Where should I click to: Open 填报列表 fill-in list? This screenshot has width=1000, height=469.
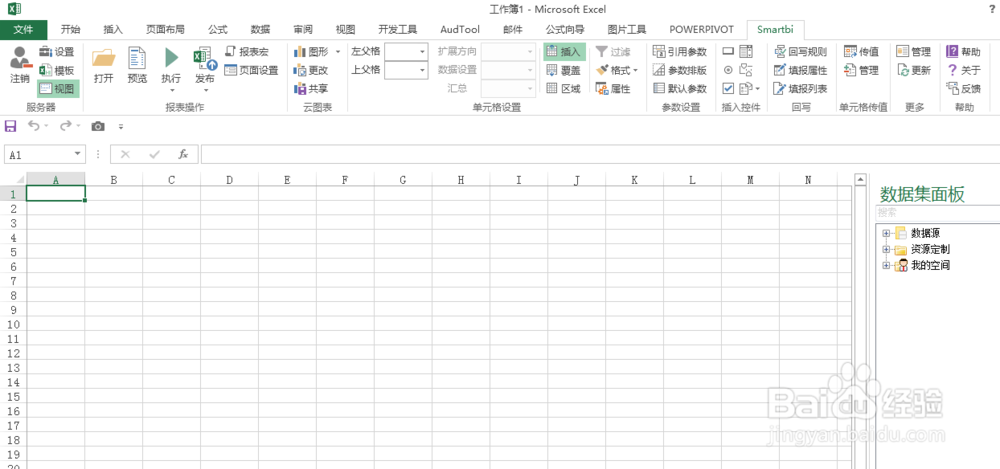point(801,89)
